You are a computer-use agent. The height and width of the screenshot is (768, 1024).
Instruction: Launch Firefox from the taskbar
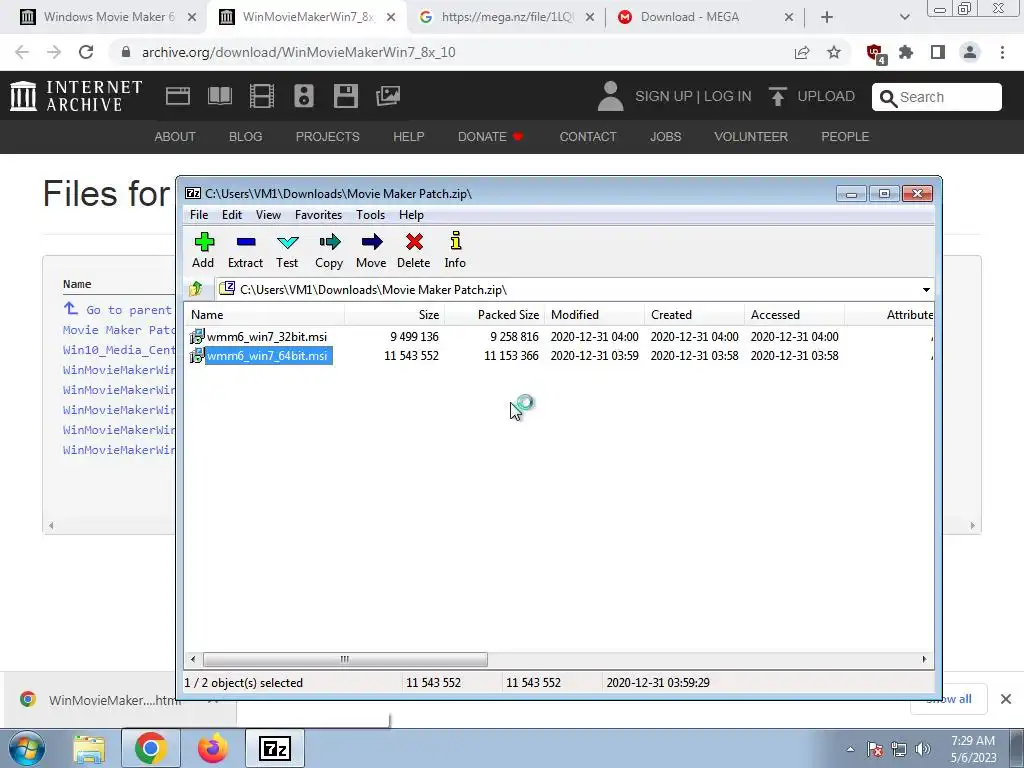213,749
